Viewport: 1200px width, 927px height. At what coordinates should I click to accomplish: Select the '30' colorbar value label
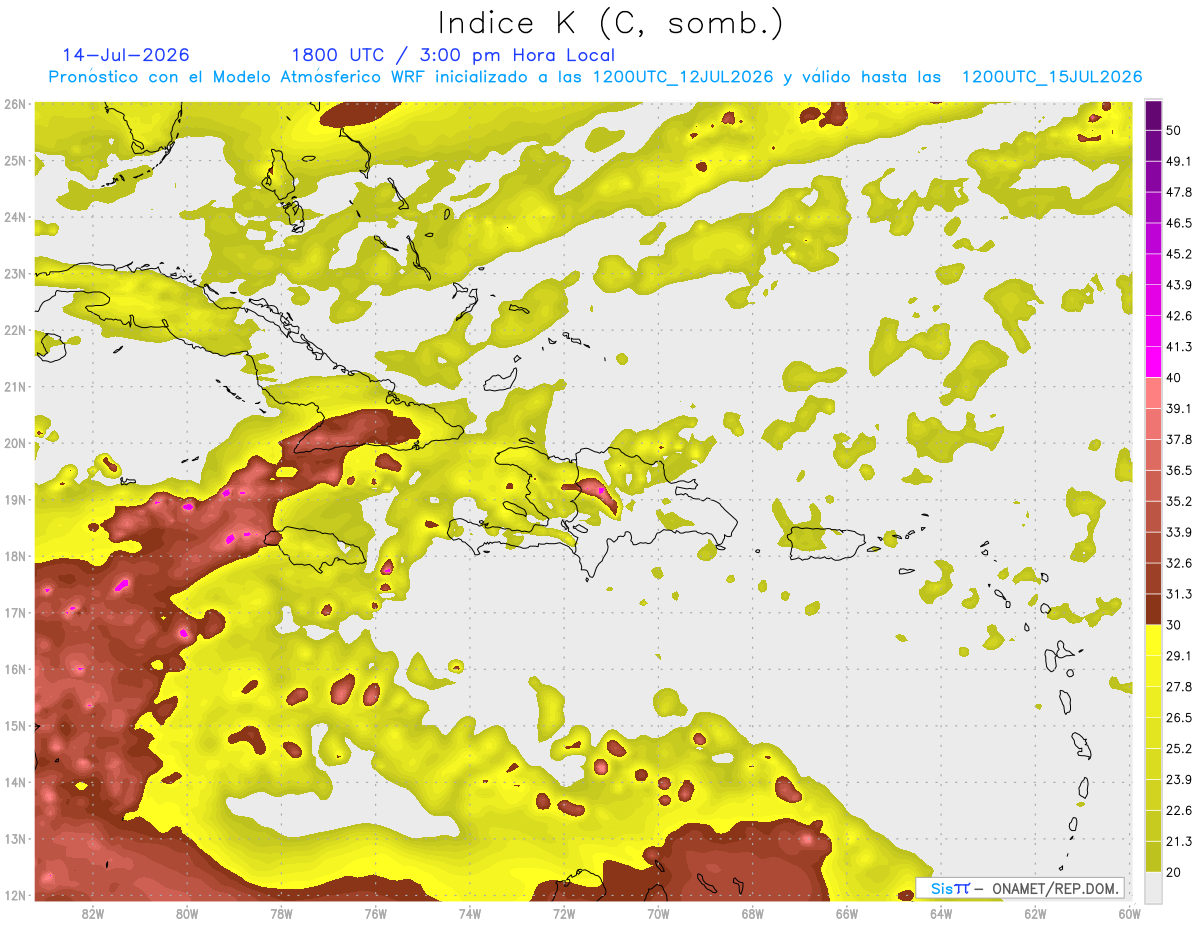pyautogui.click(x=1174, y=625)
